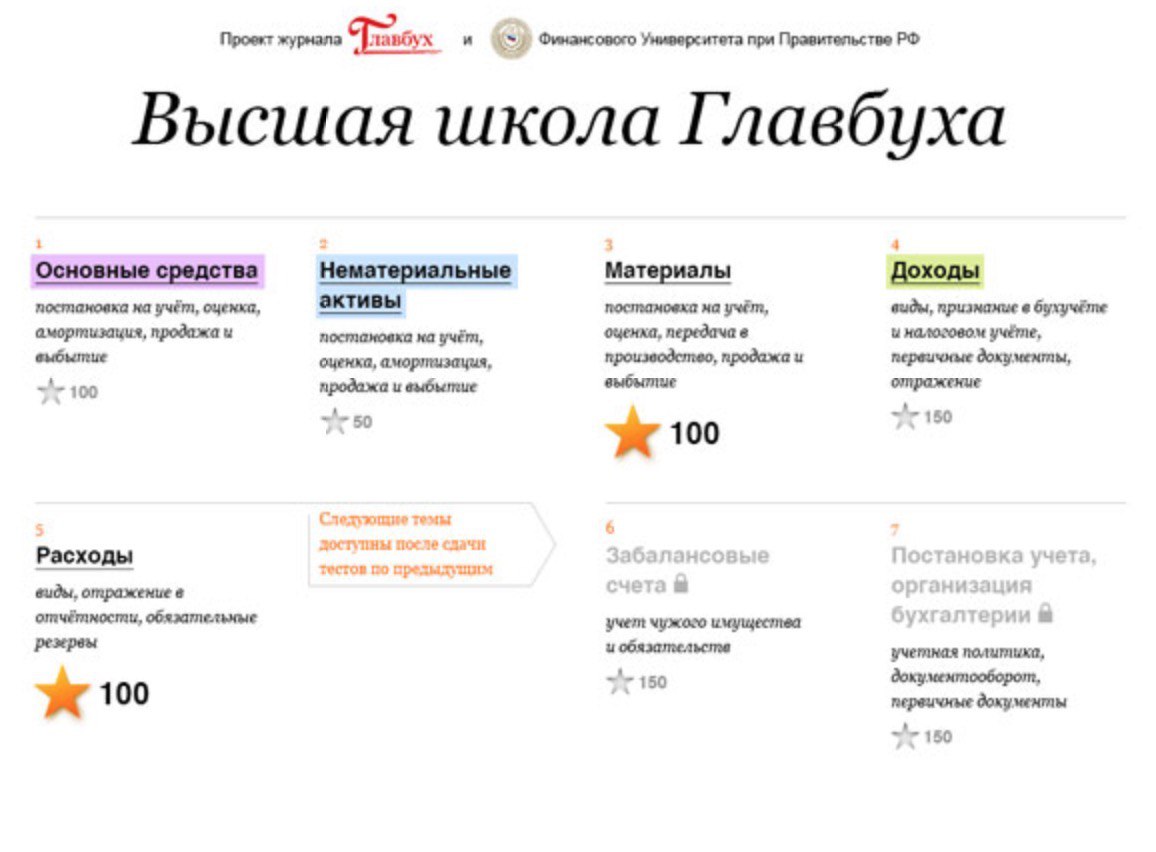Select the locked Забалансовые счета topic

[x=687, y=570]
